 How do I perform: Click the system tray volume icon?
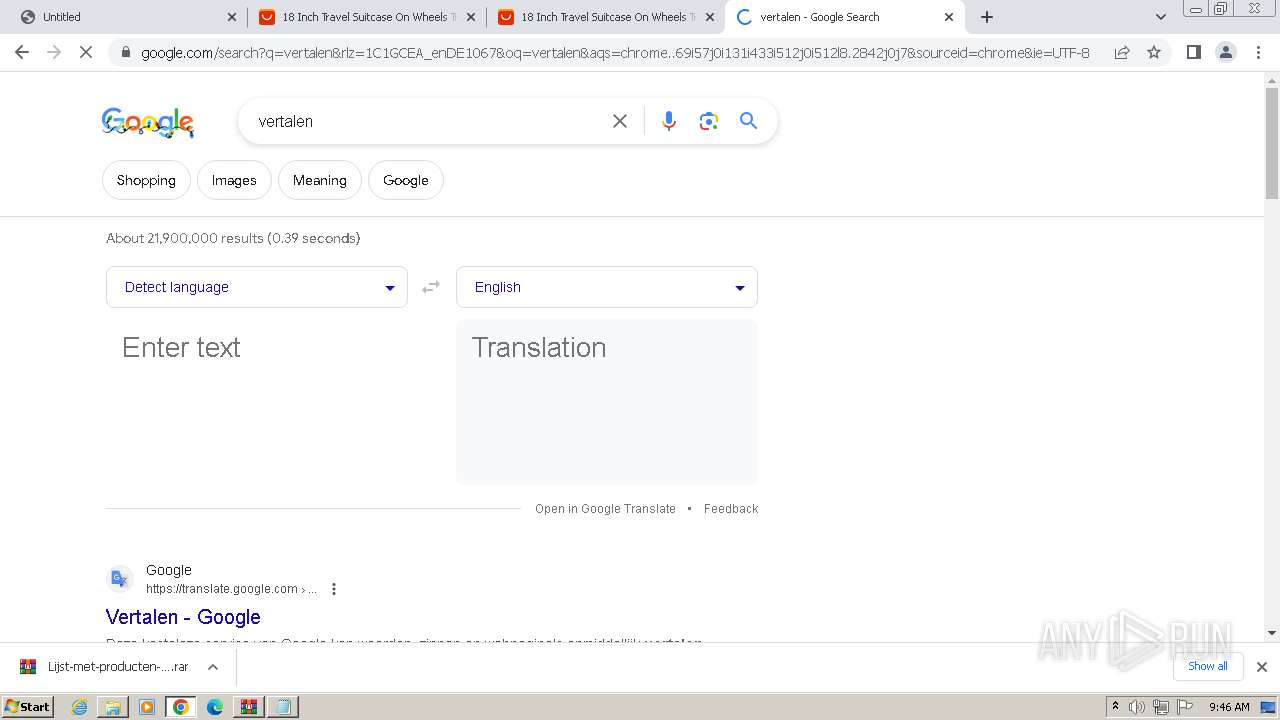[x=1137, y=707]
